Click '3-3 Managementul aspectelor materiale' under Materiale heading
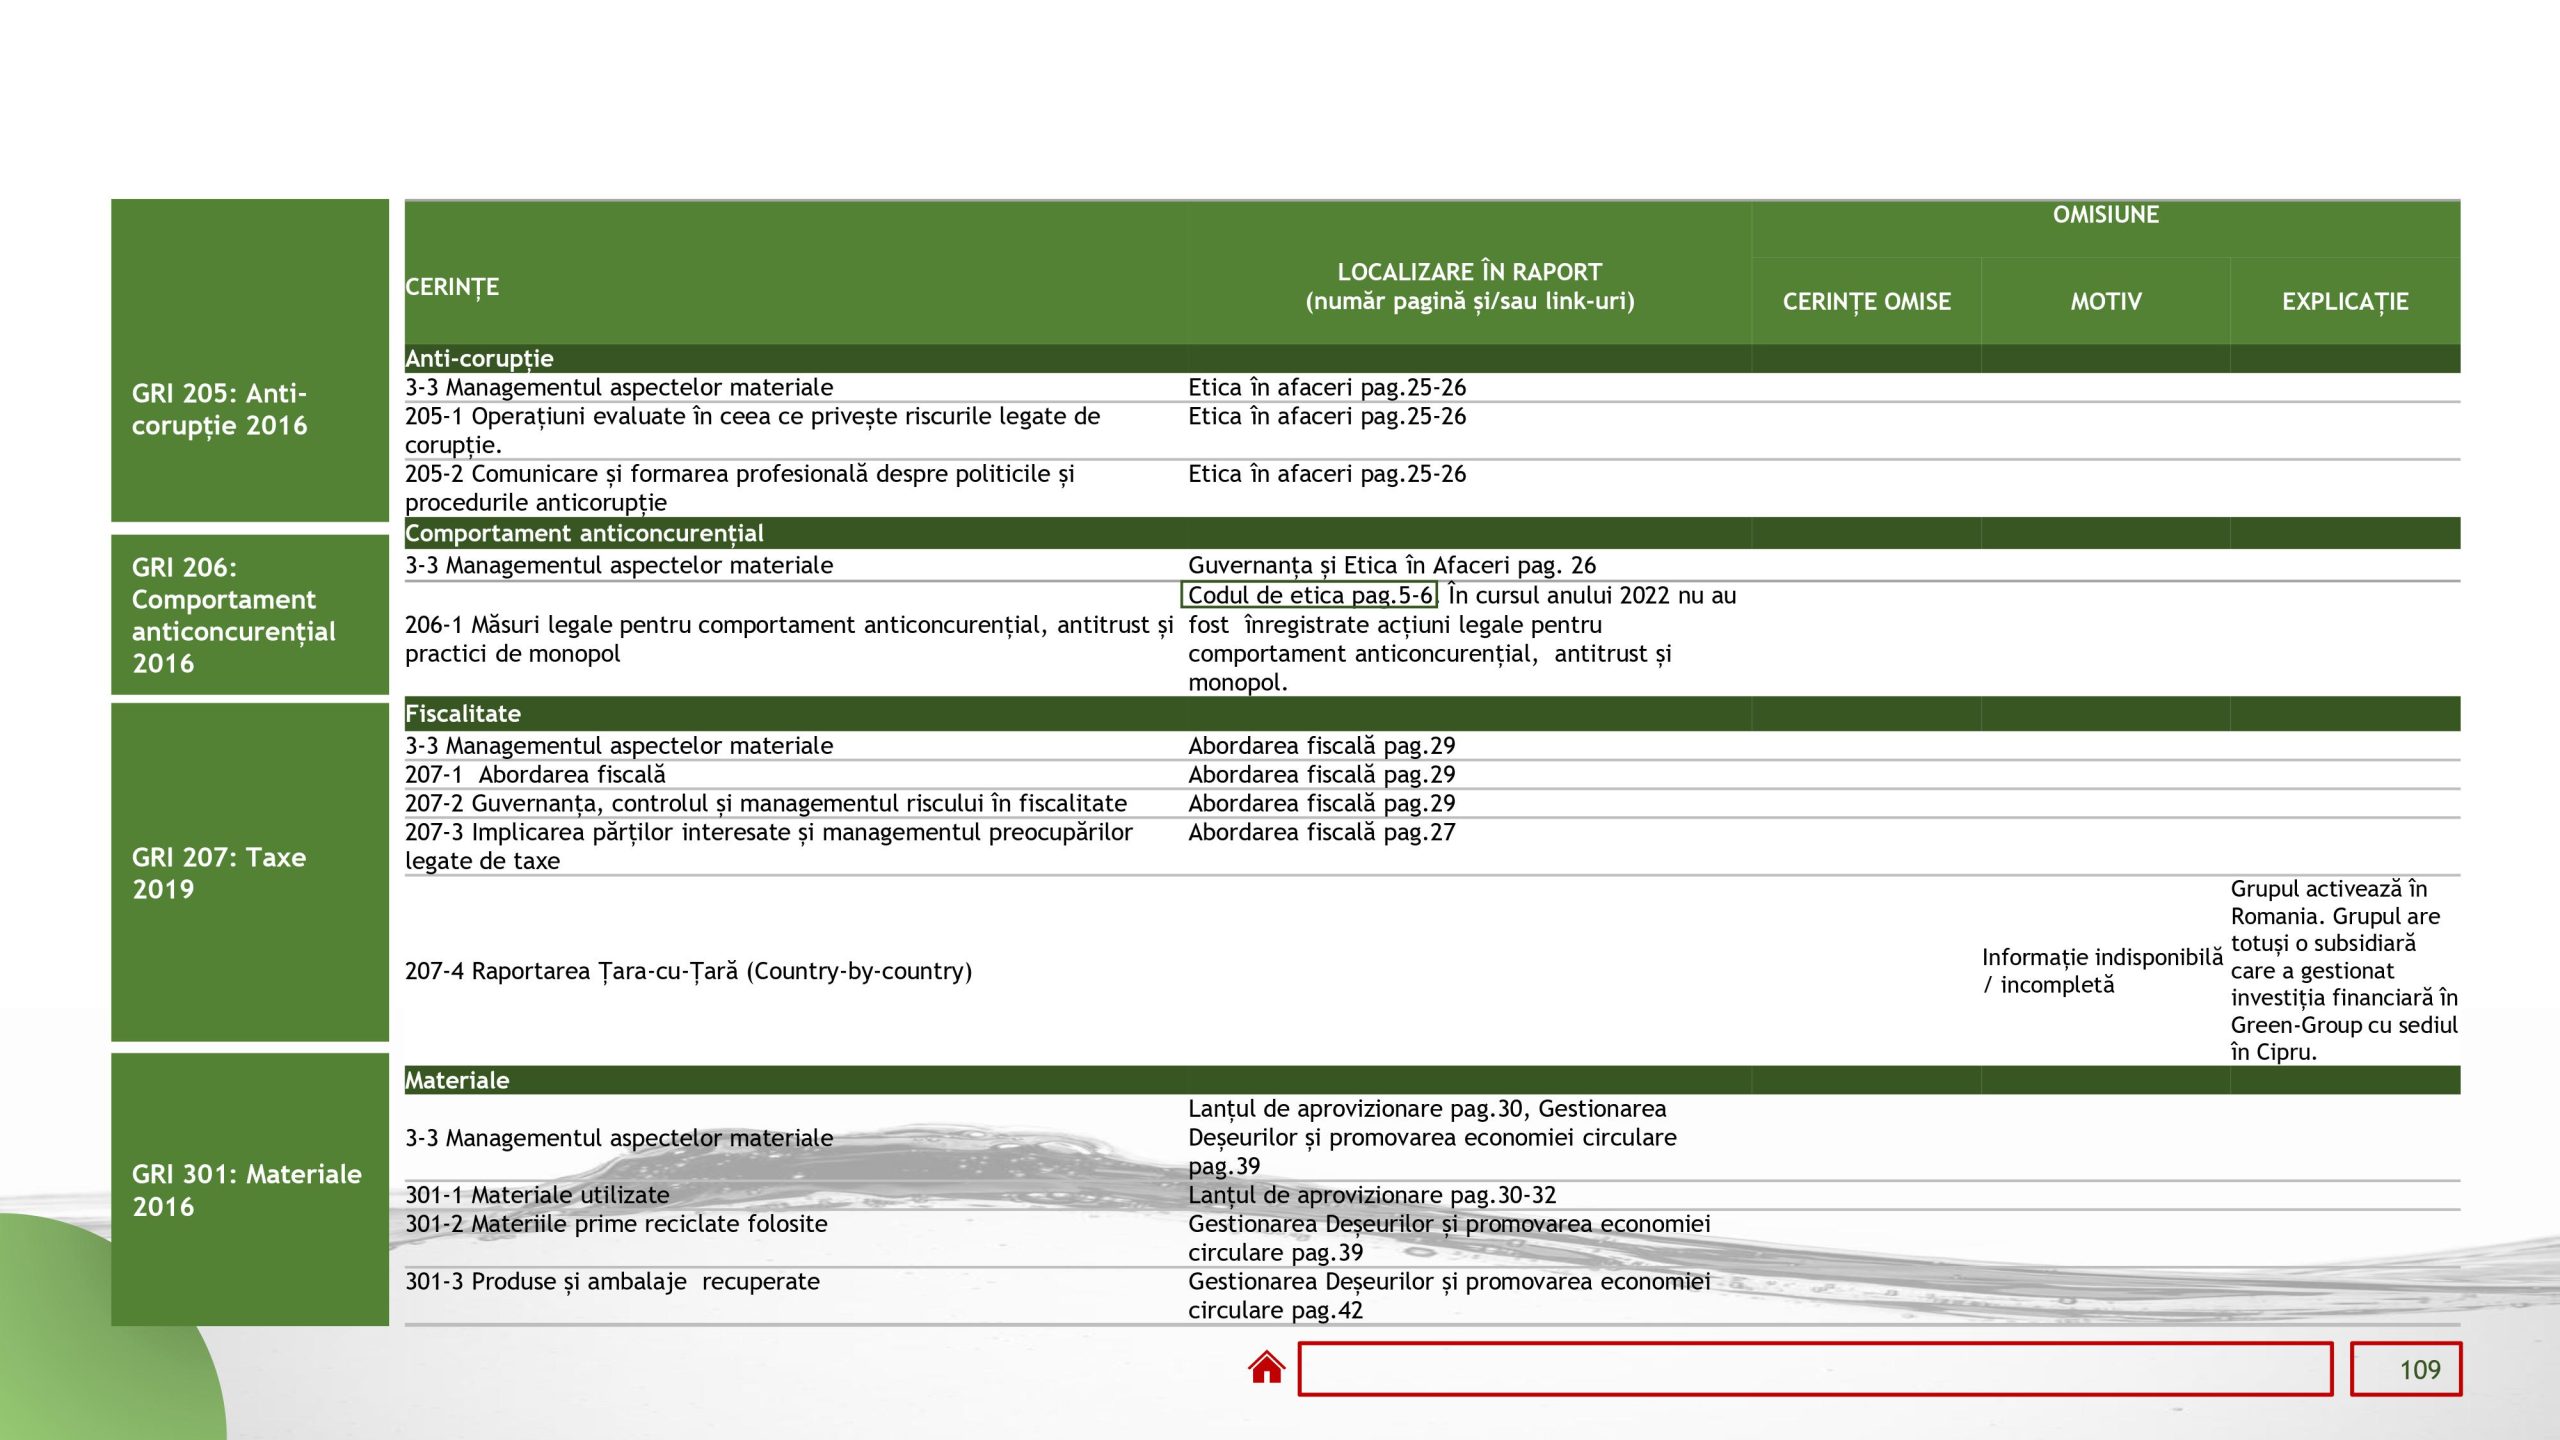The width and height of the screenshot is (2560, 1440). tap(619, 1138)
